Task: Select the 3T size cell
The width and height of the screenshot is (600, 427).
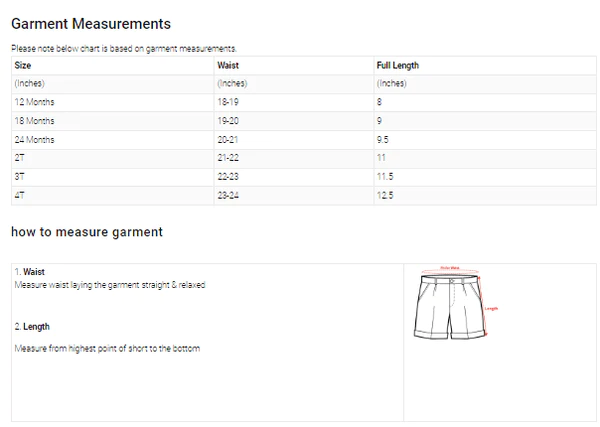Action: point(20,176)
